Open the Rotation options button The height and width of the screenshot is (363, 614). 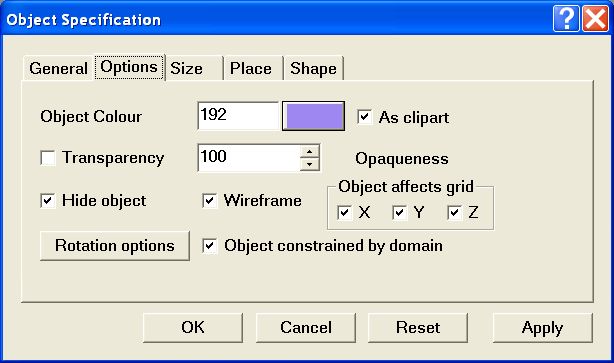[x=115, y=246]
